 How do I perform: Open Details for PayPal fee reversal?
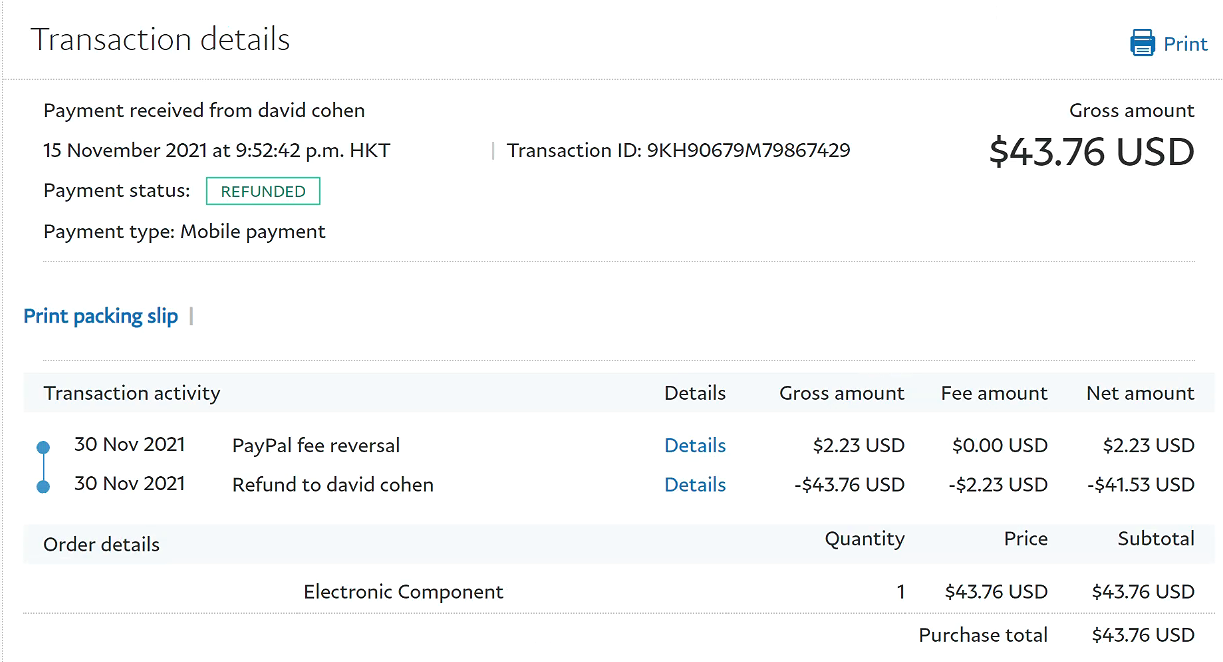pyautogui.click(x=695, y=446)
